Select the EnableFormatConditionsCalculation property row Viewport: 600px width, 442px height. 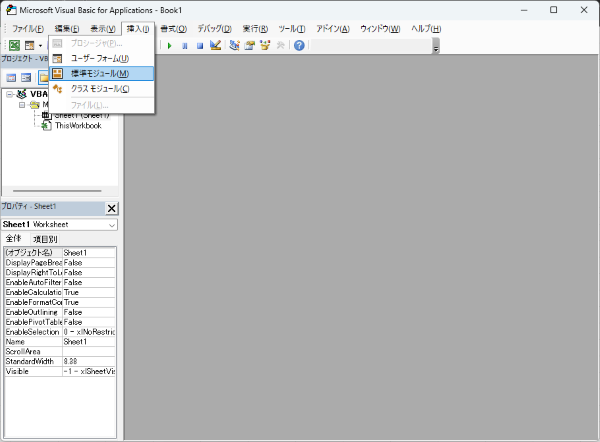tap(60, 302)
